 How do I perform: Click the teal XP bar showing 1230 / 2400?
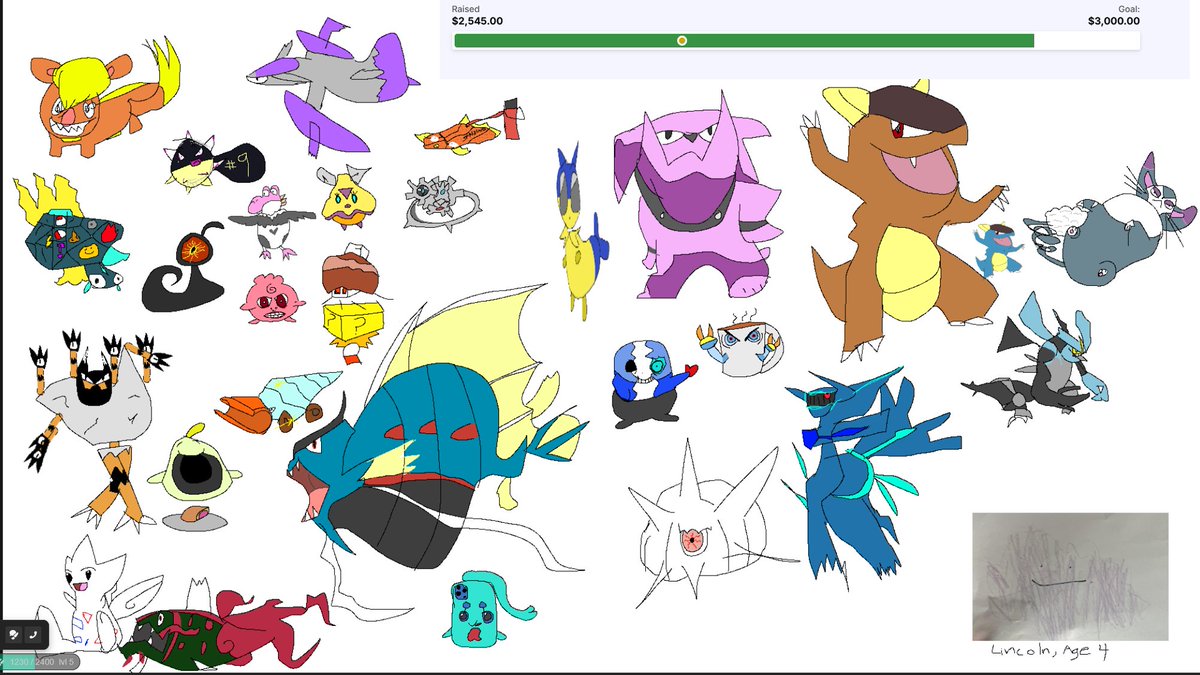pyautogui.click(x=40, y=661)
